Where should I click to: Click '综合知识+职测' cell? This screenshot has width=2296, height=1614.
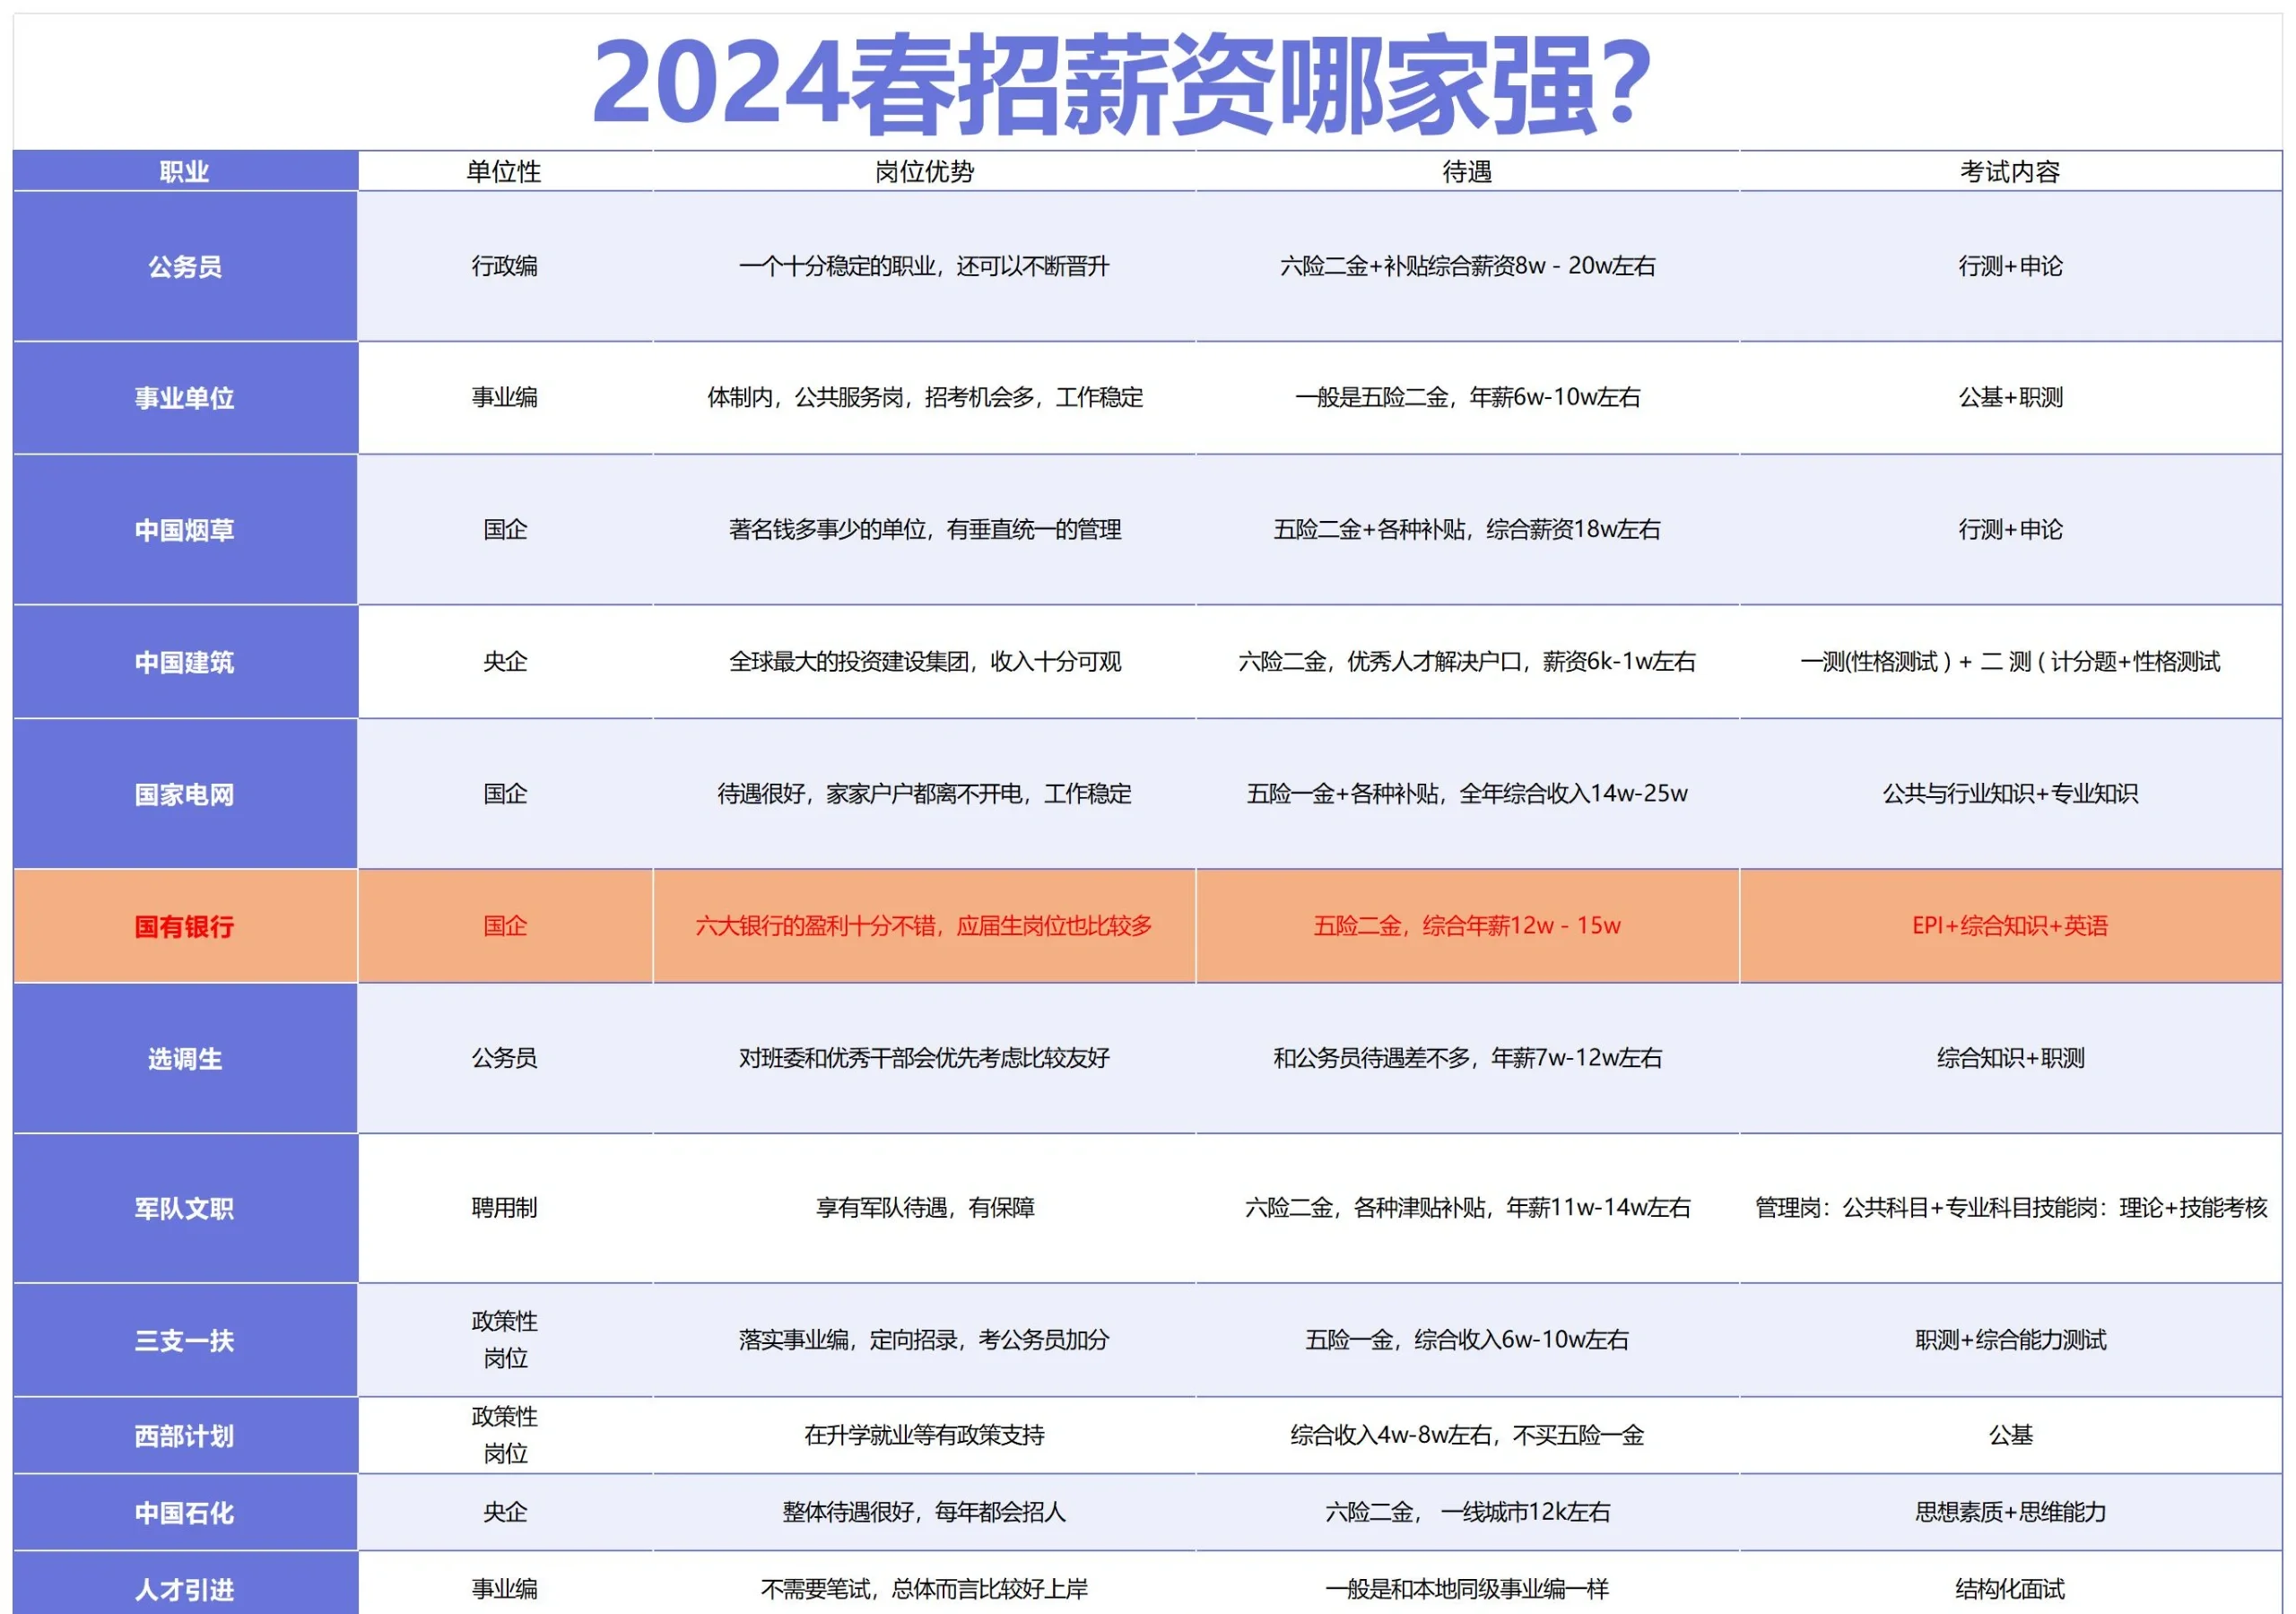2010,1058
